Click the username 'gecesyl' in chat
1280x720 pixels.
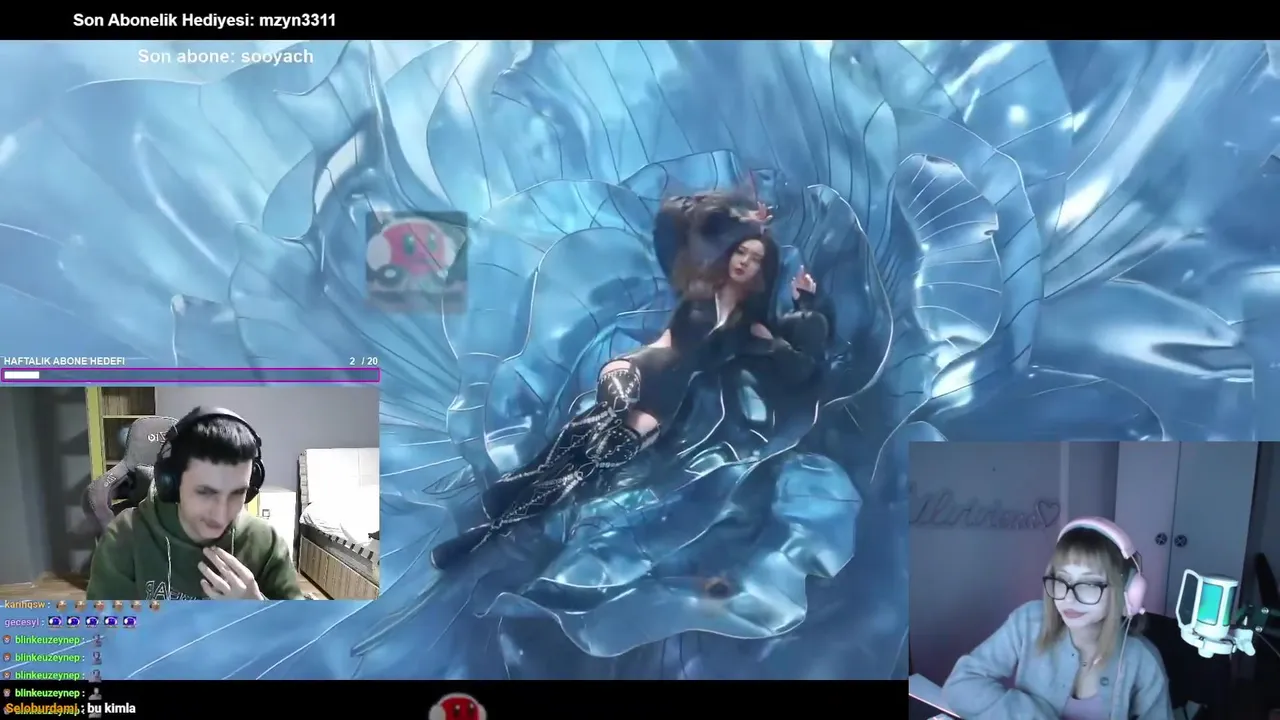pos(22,622)
